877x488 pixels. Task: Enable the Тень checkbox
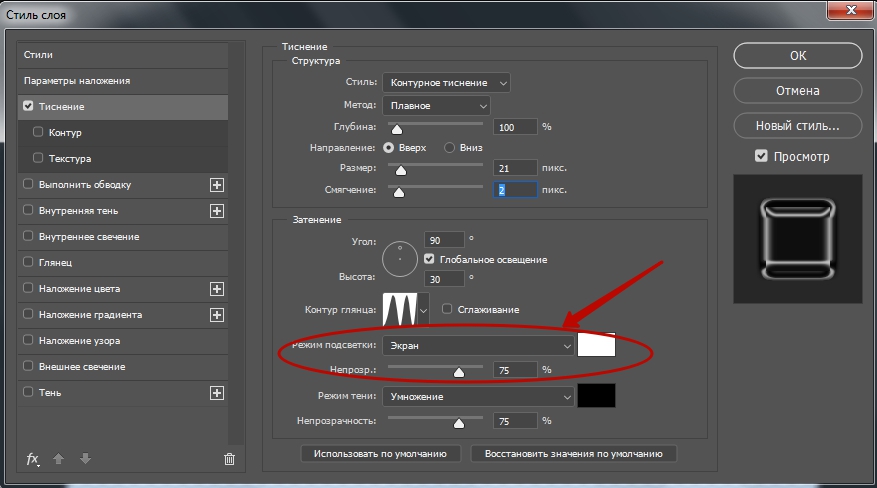(28, 392)
